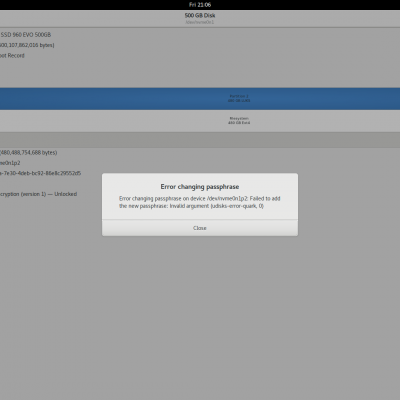Select the blue Partition 2 LUKS block
400x400 pixels.
tap(200, 99)
